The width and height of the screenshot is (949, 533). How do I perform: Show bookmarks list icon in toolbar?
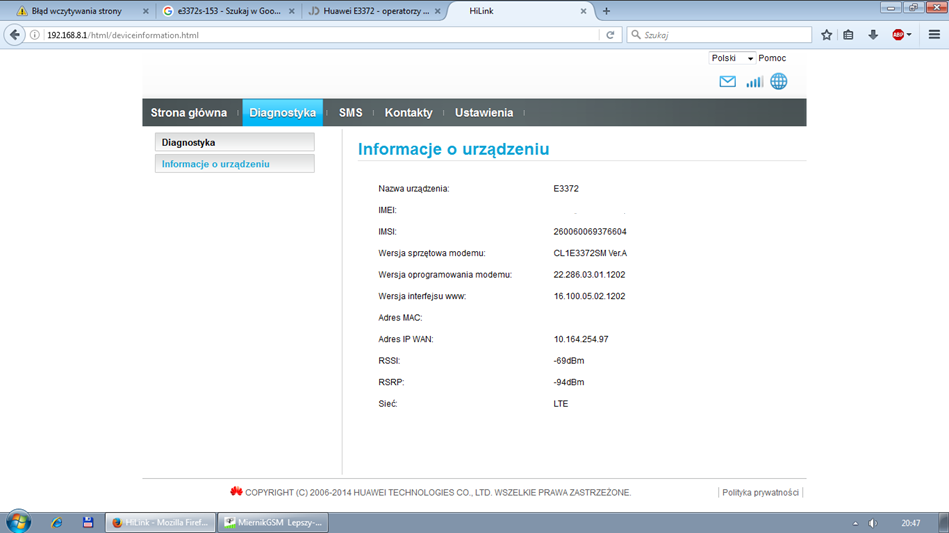(848, 35)
